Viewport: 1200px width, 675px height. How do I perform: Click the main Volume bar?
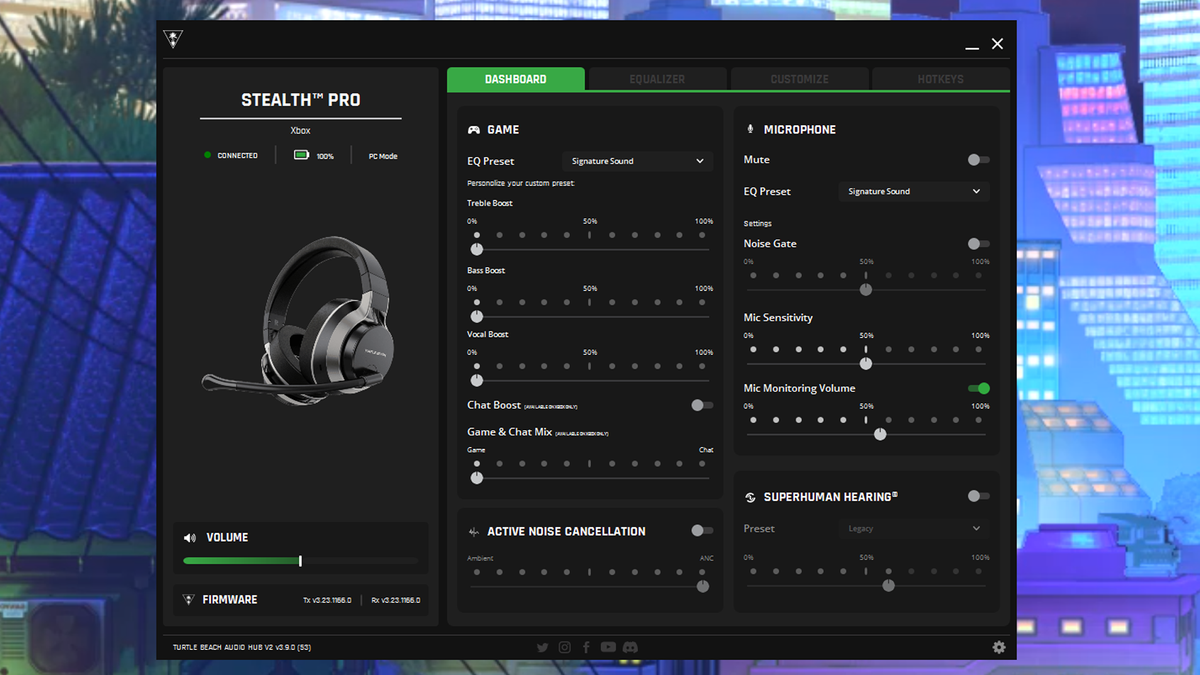301,561
